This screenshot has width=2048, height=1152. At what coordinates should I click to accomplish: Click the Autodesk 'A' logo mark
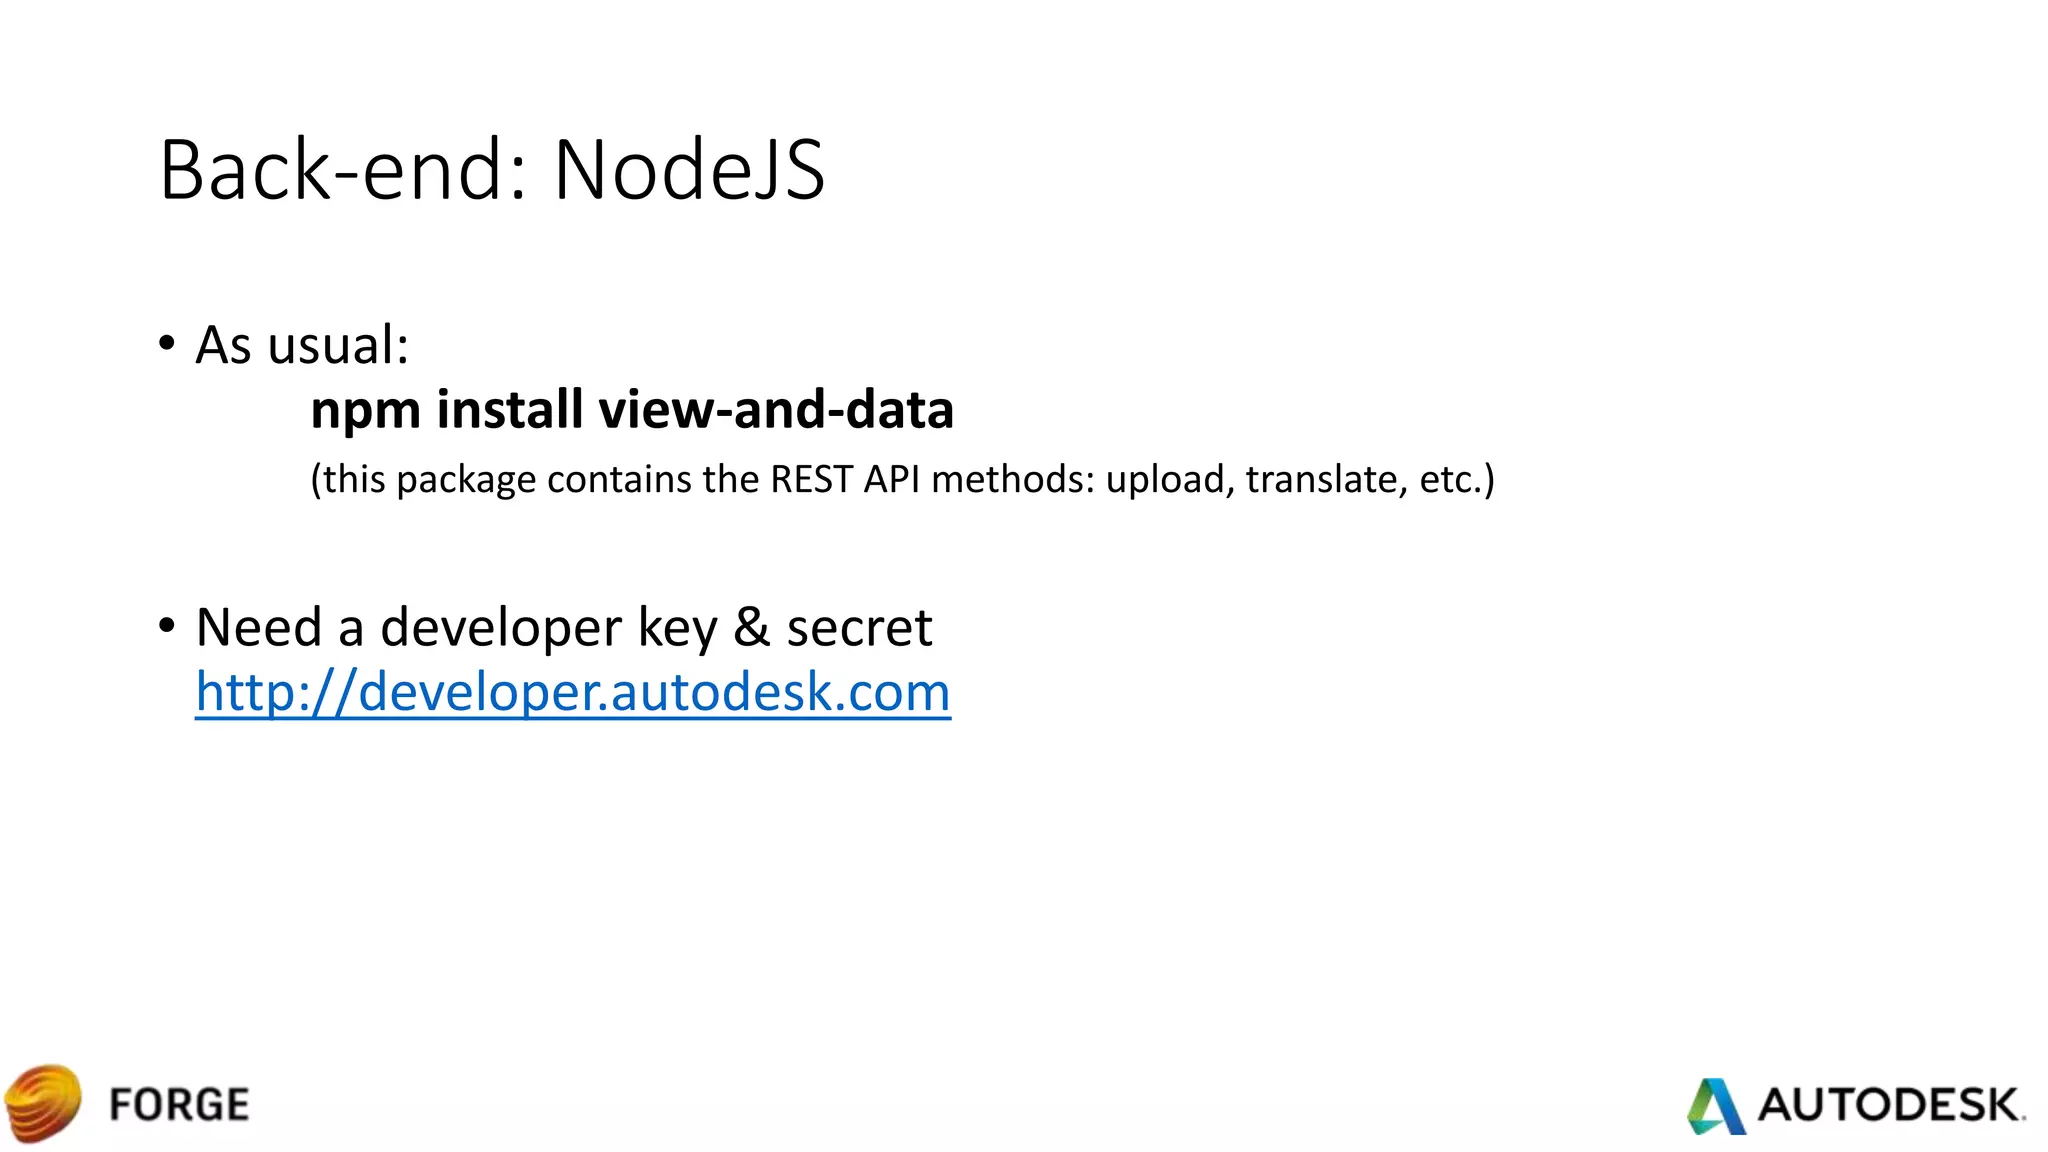tap(1716, 1106)
